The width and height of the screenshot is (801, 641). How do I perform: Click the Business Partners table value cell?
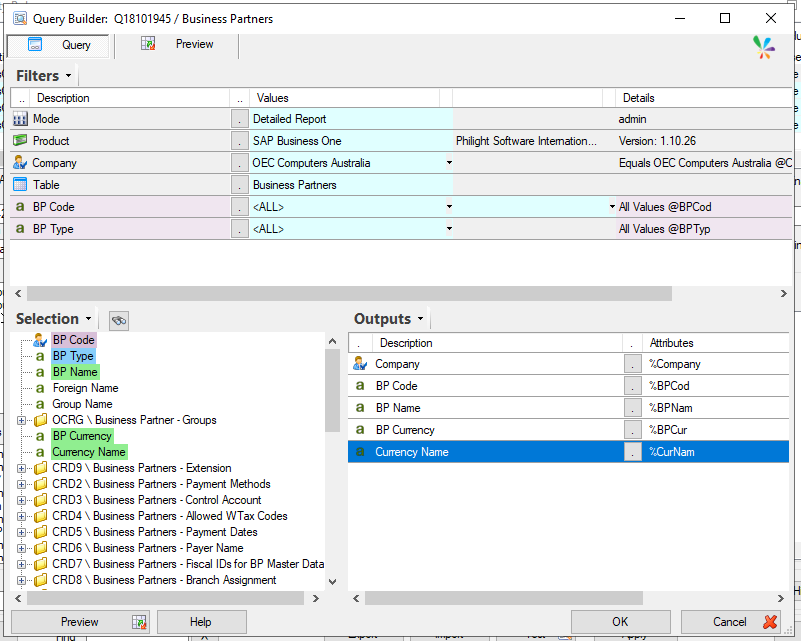(351, 185)
